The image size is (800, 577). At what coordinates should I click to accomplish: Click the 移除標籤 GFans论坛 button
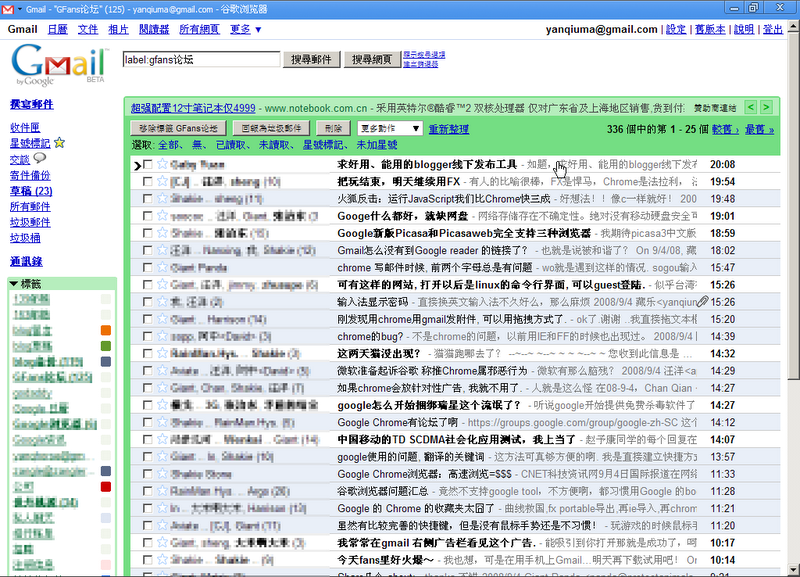pos(178,128)
